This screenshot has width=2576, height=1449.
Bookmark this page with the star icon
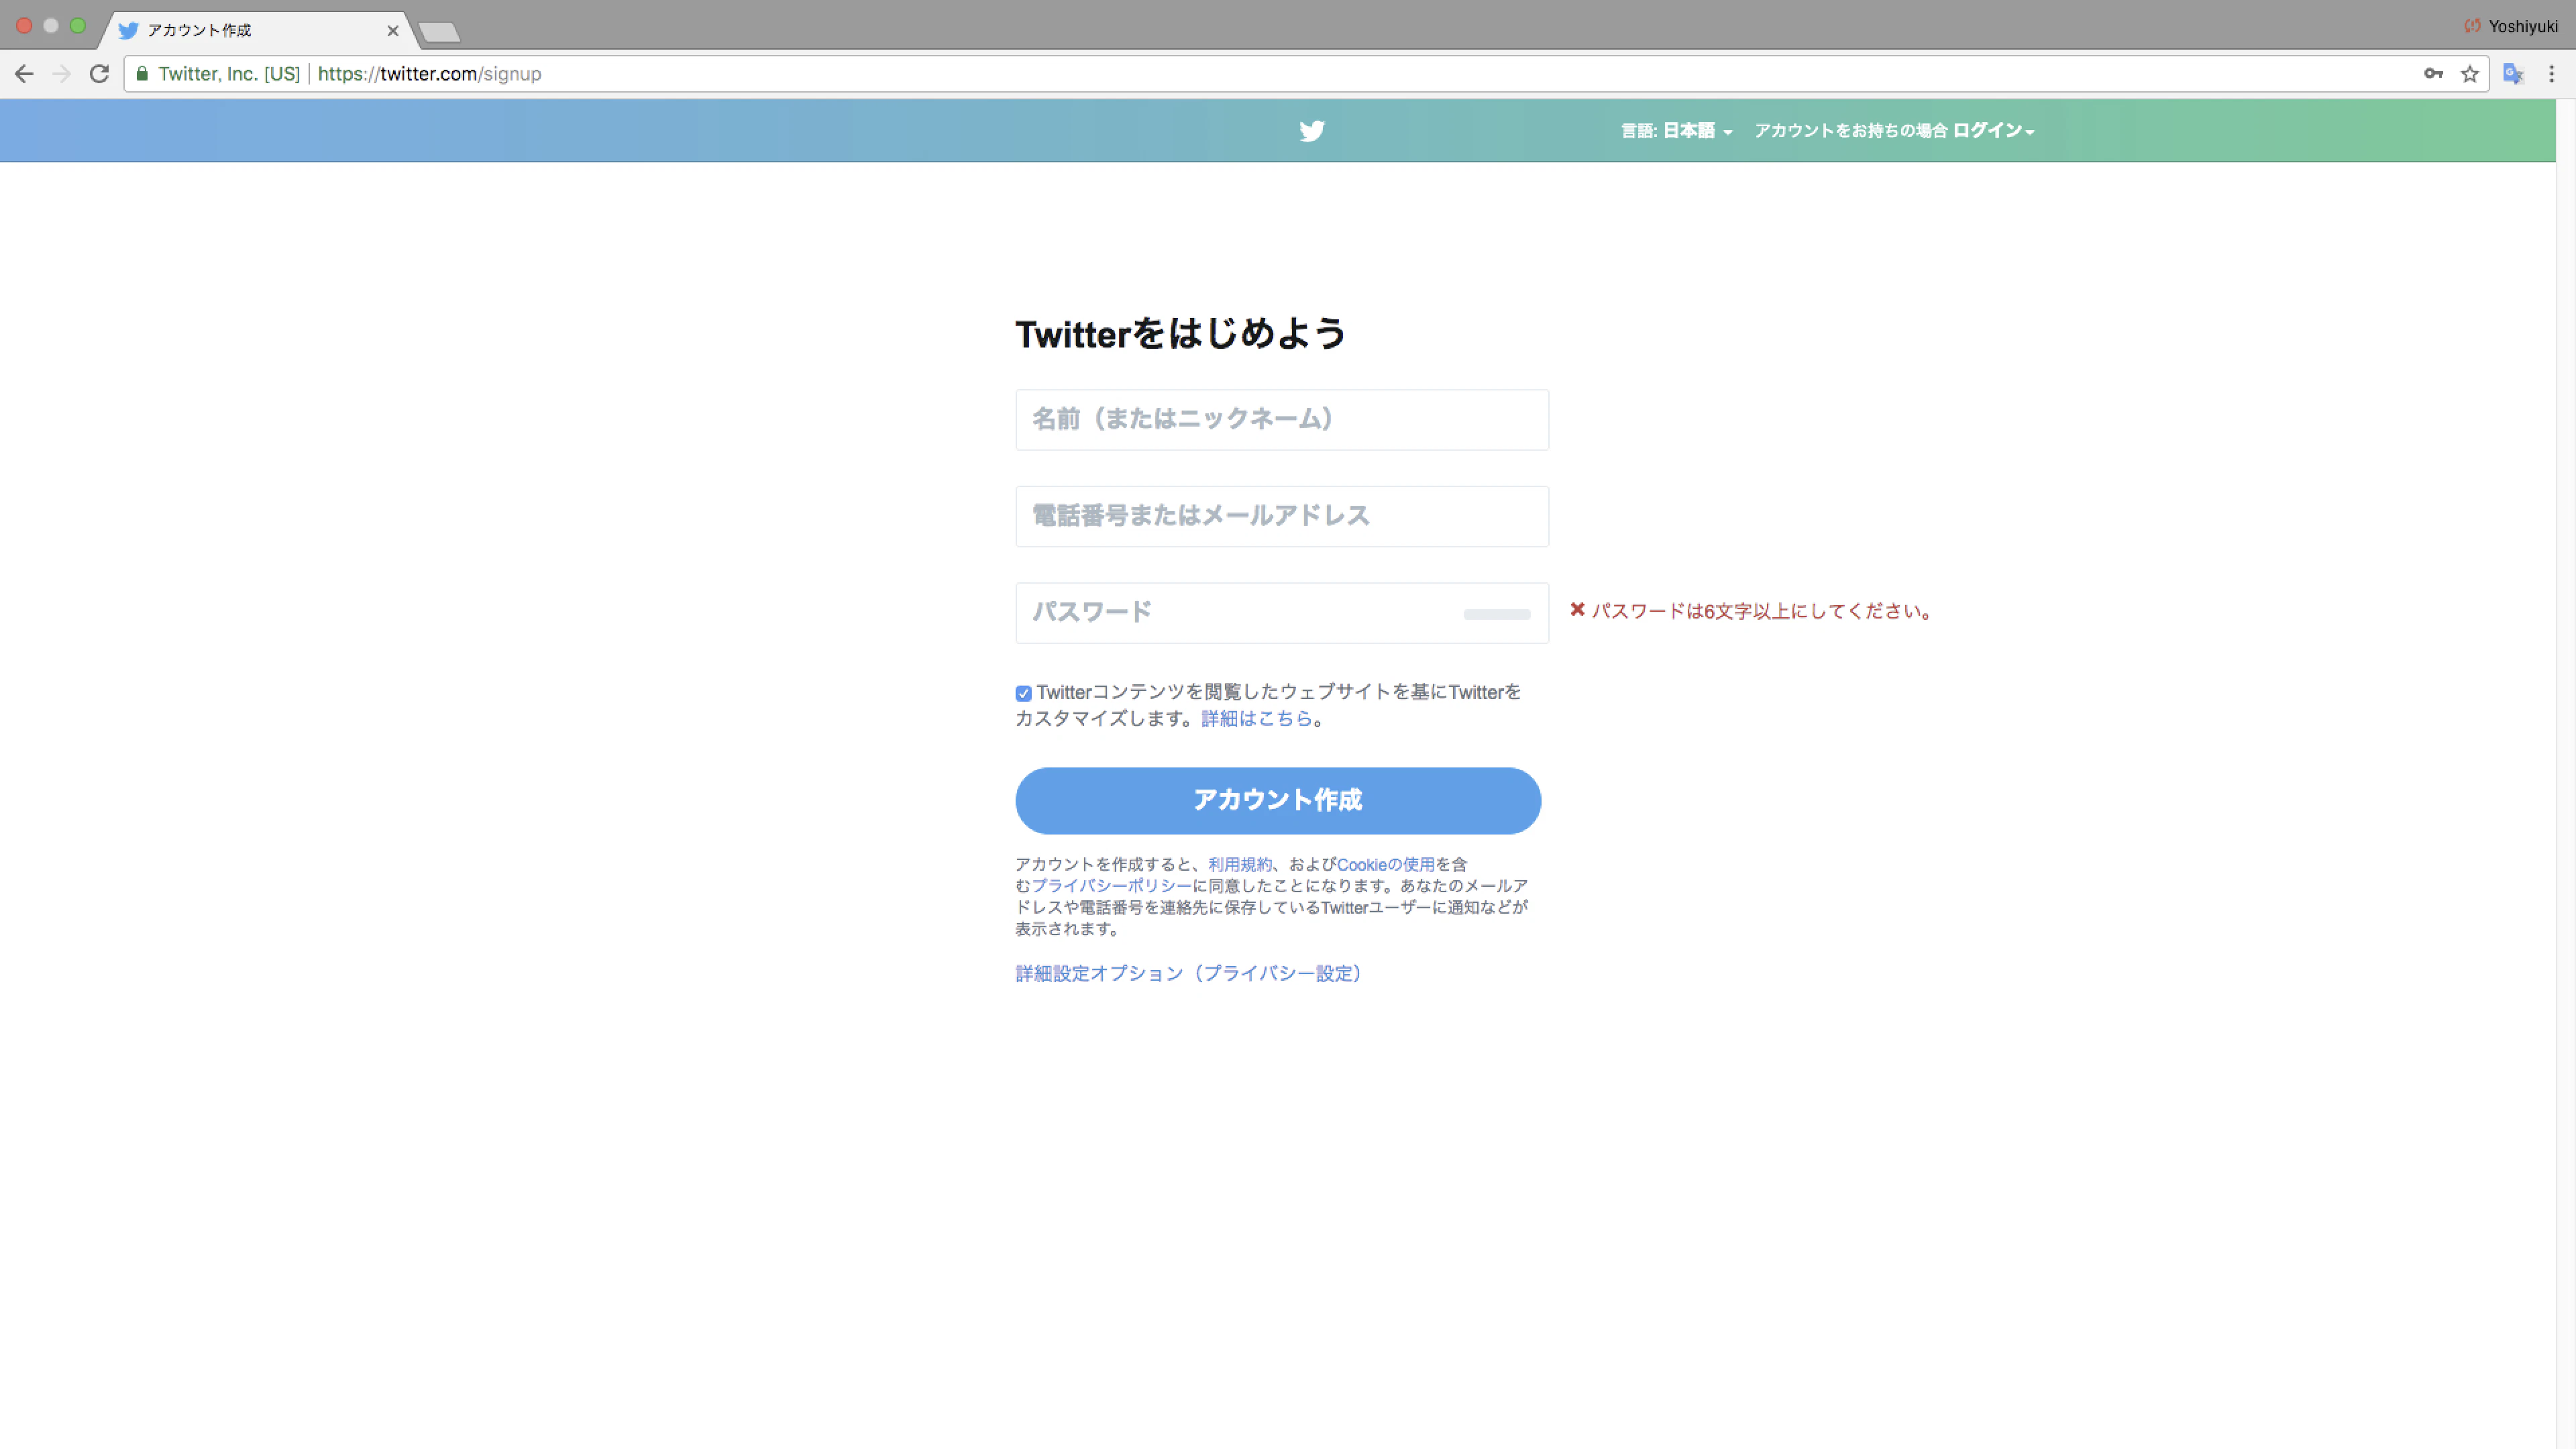pyautogui.click(x=2470, y=74)
